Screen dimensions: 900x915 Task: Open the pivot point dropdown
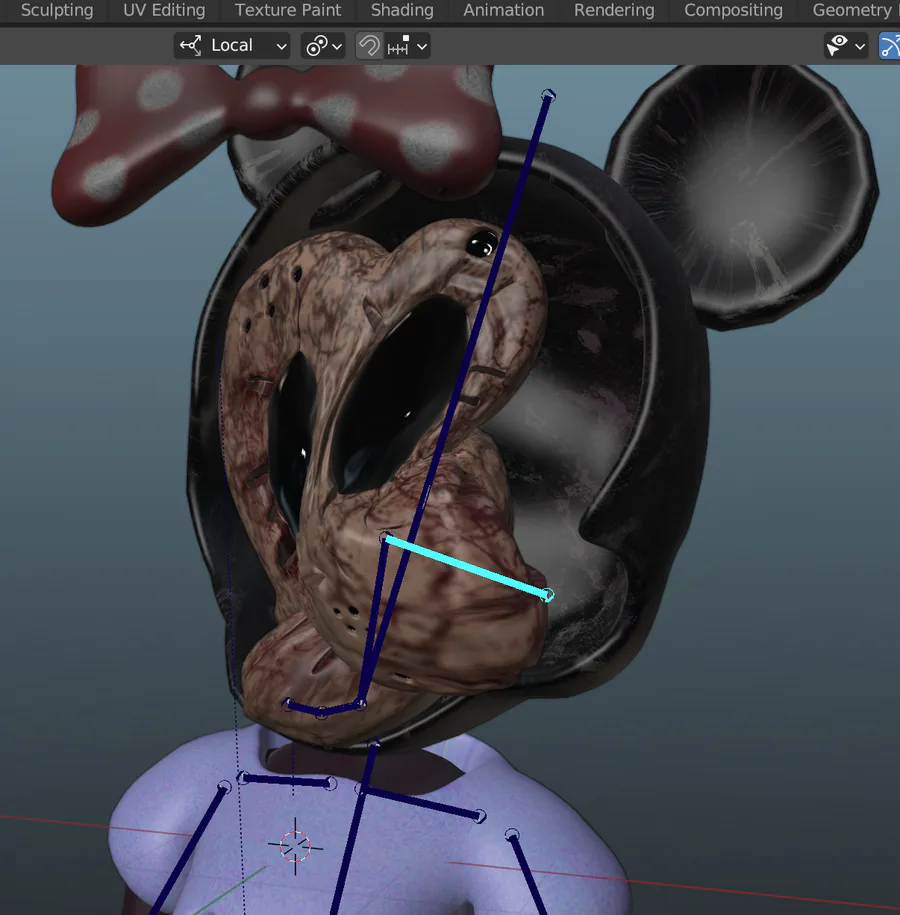(323, 46)
